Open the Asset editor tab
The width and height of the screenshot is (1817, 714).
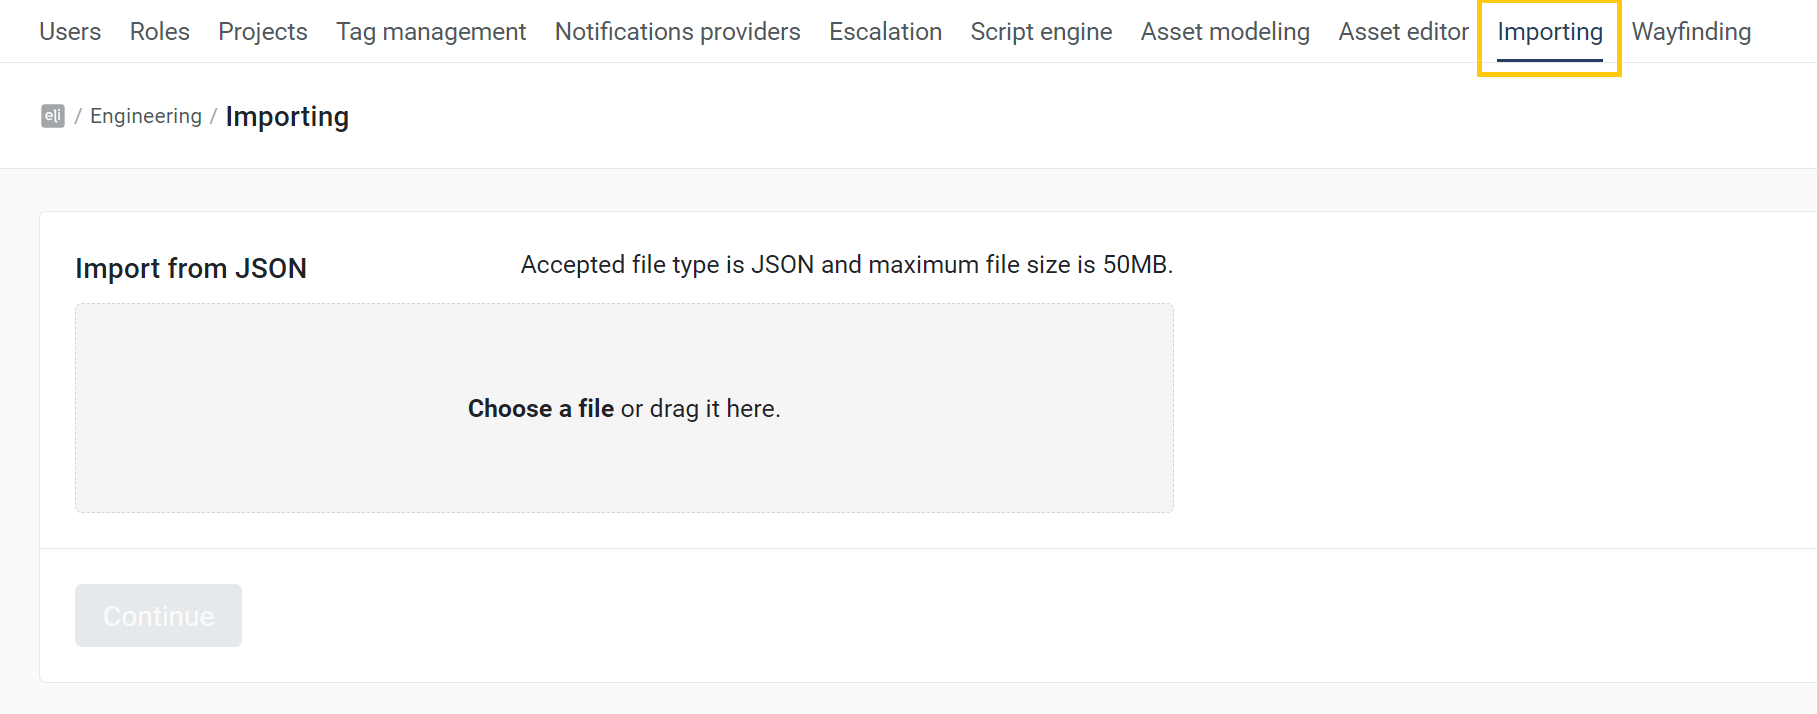(x=1403, y=32)
